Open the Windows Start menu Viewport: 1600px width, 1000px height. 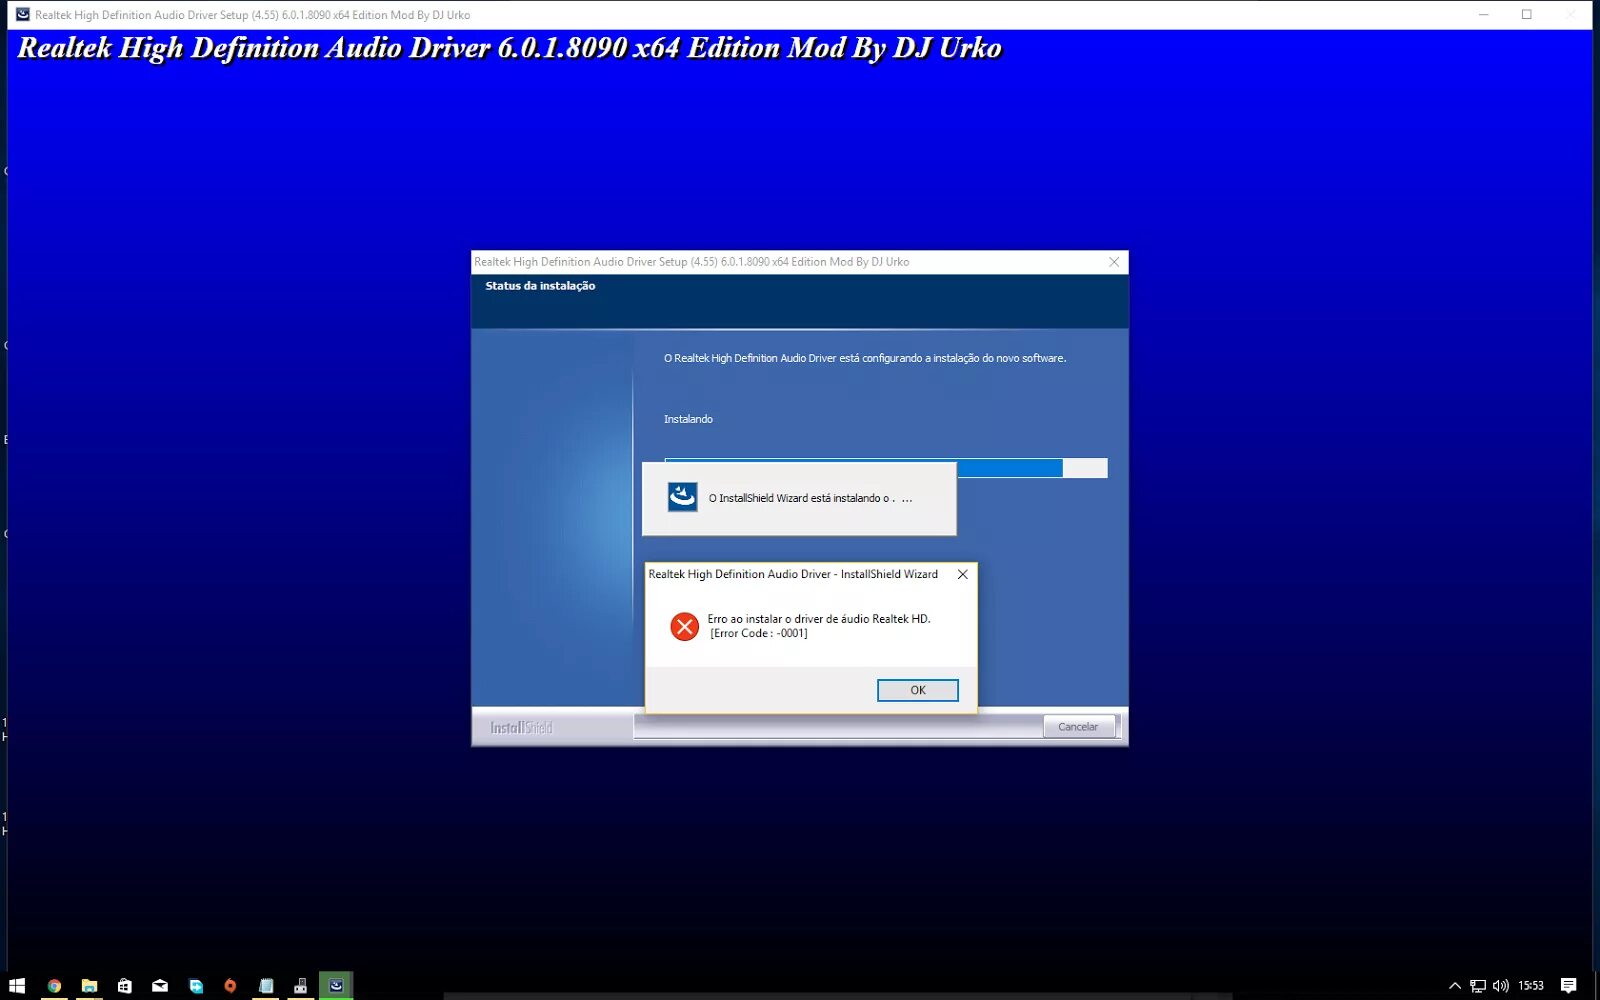click(17, 985)
